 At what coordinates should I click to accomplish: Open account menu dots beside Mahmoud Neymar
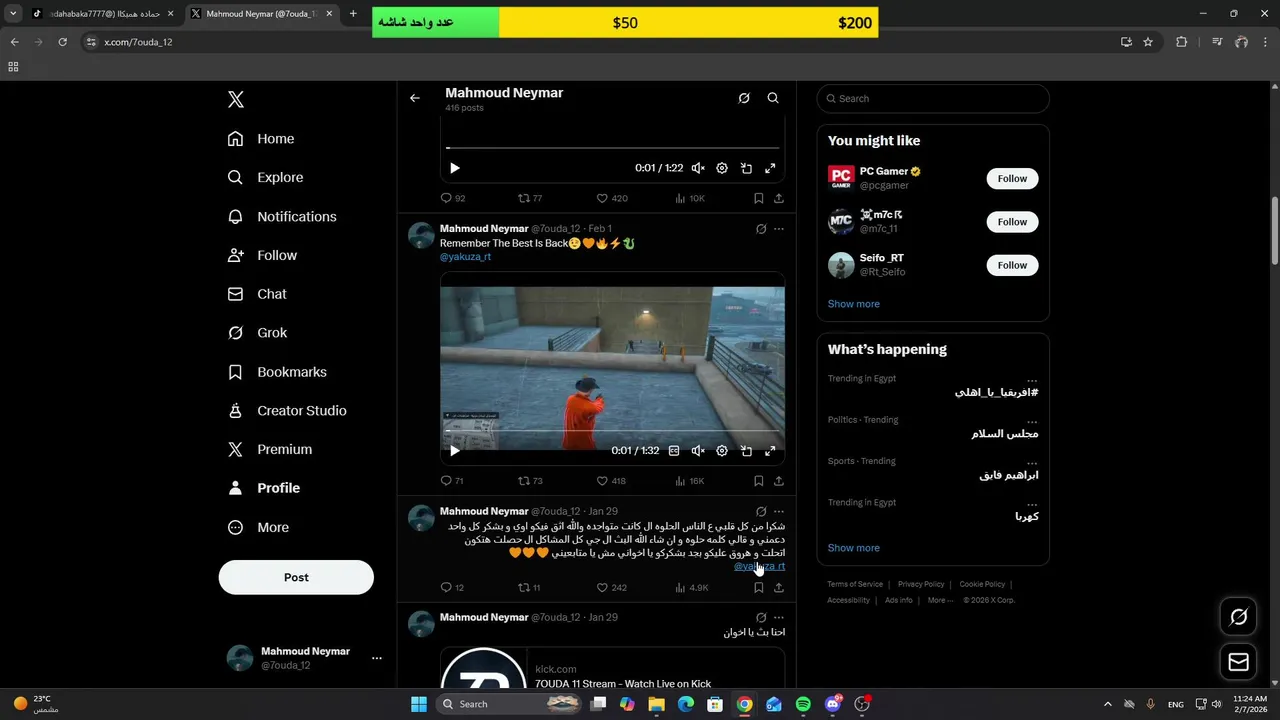pyautogui.click(x=377, y=658)
